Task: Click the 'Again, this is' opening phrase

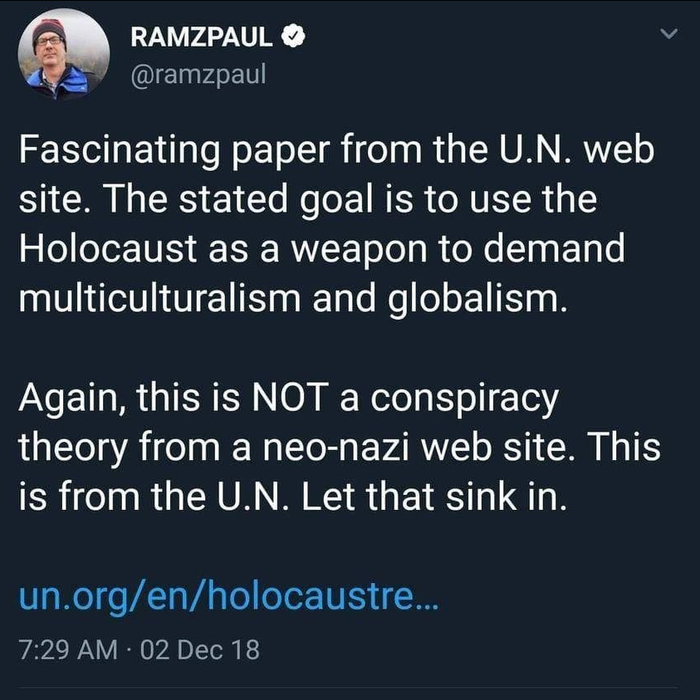Action: coord(129,399)
